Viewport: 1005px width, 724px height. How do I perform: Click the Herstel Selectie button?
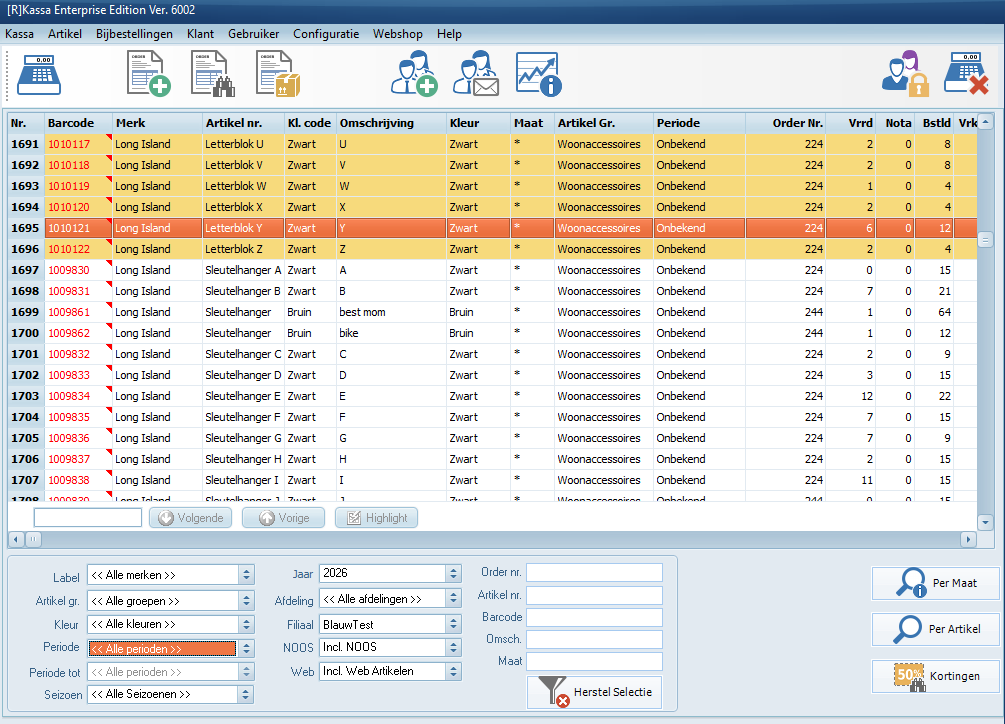[594, 693]
